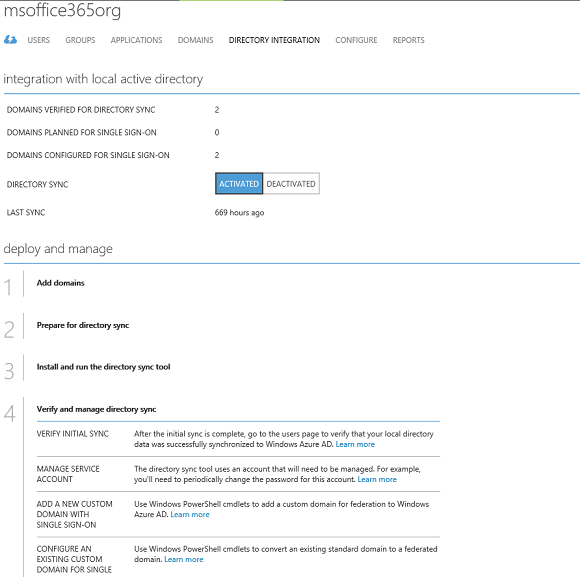Open the Applications tab

136,40
